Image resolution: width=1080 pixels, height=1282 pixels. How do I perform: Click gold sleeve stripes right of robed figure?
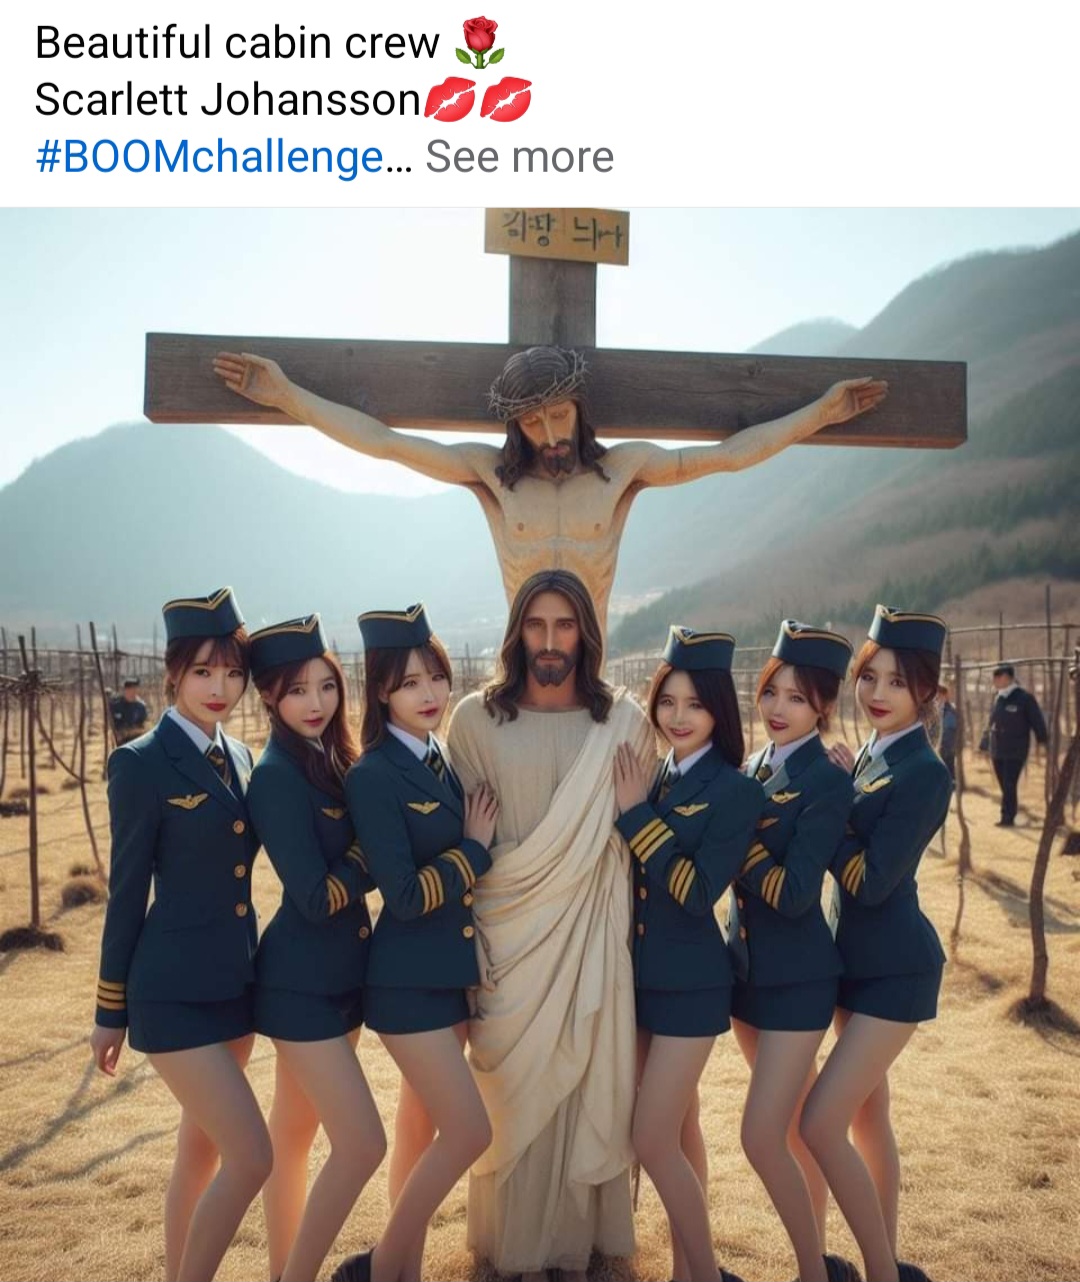pos(649,838)
